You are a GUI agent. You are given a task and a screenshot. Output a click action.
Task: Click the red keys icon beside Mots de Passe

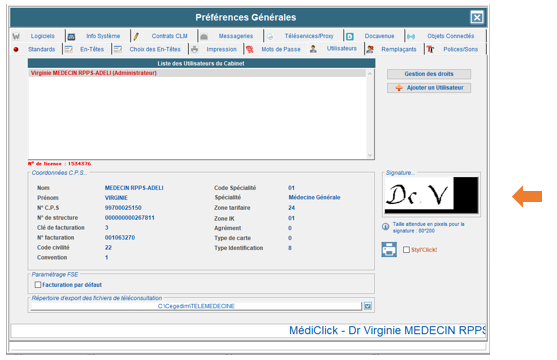point(250,49)
